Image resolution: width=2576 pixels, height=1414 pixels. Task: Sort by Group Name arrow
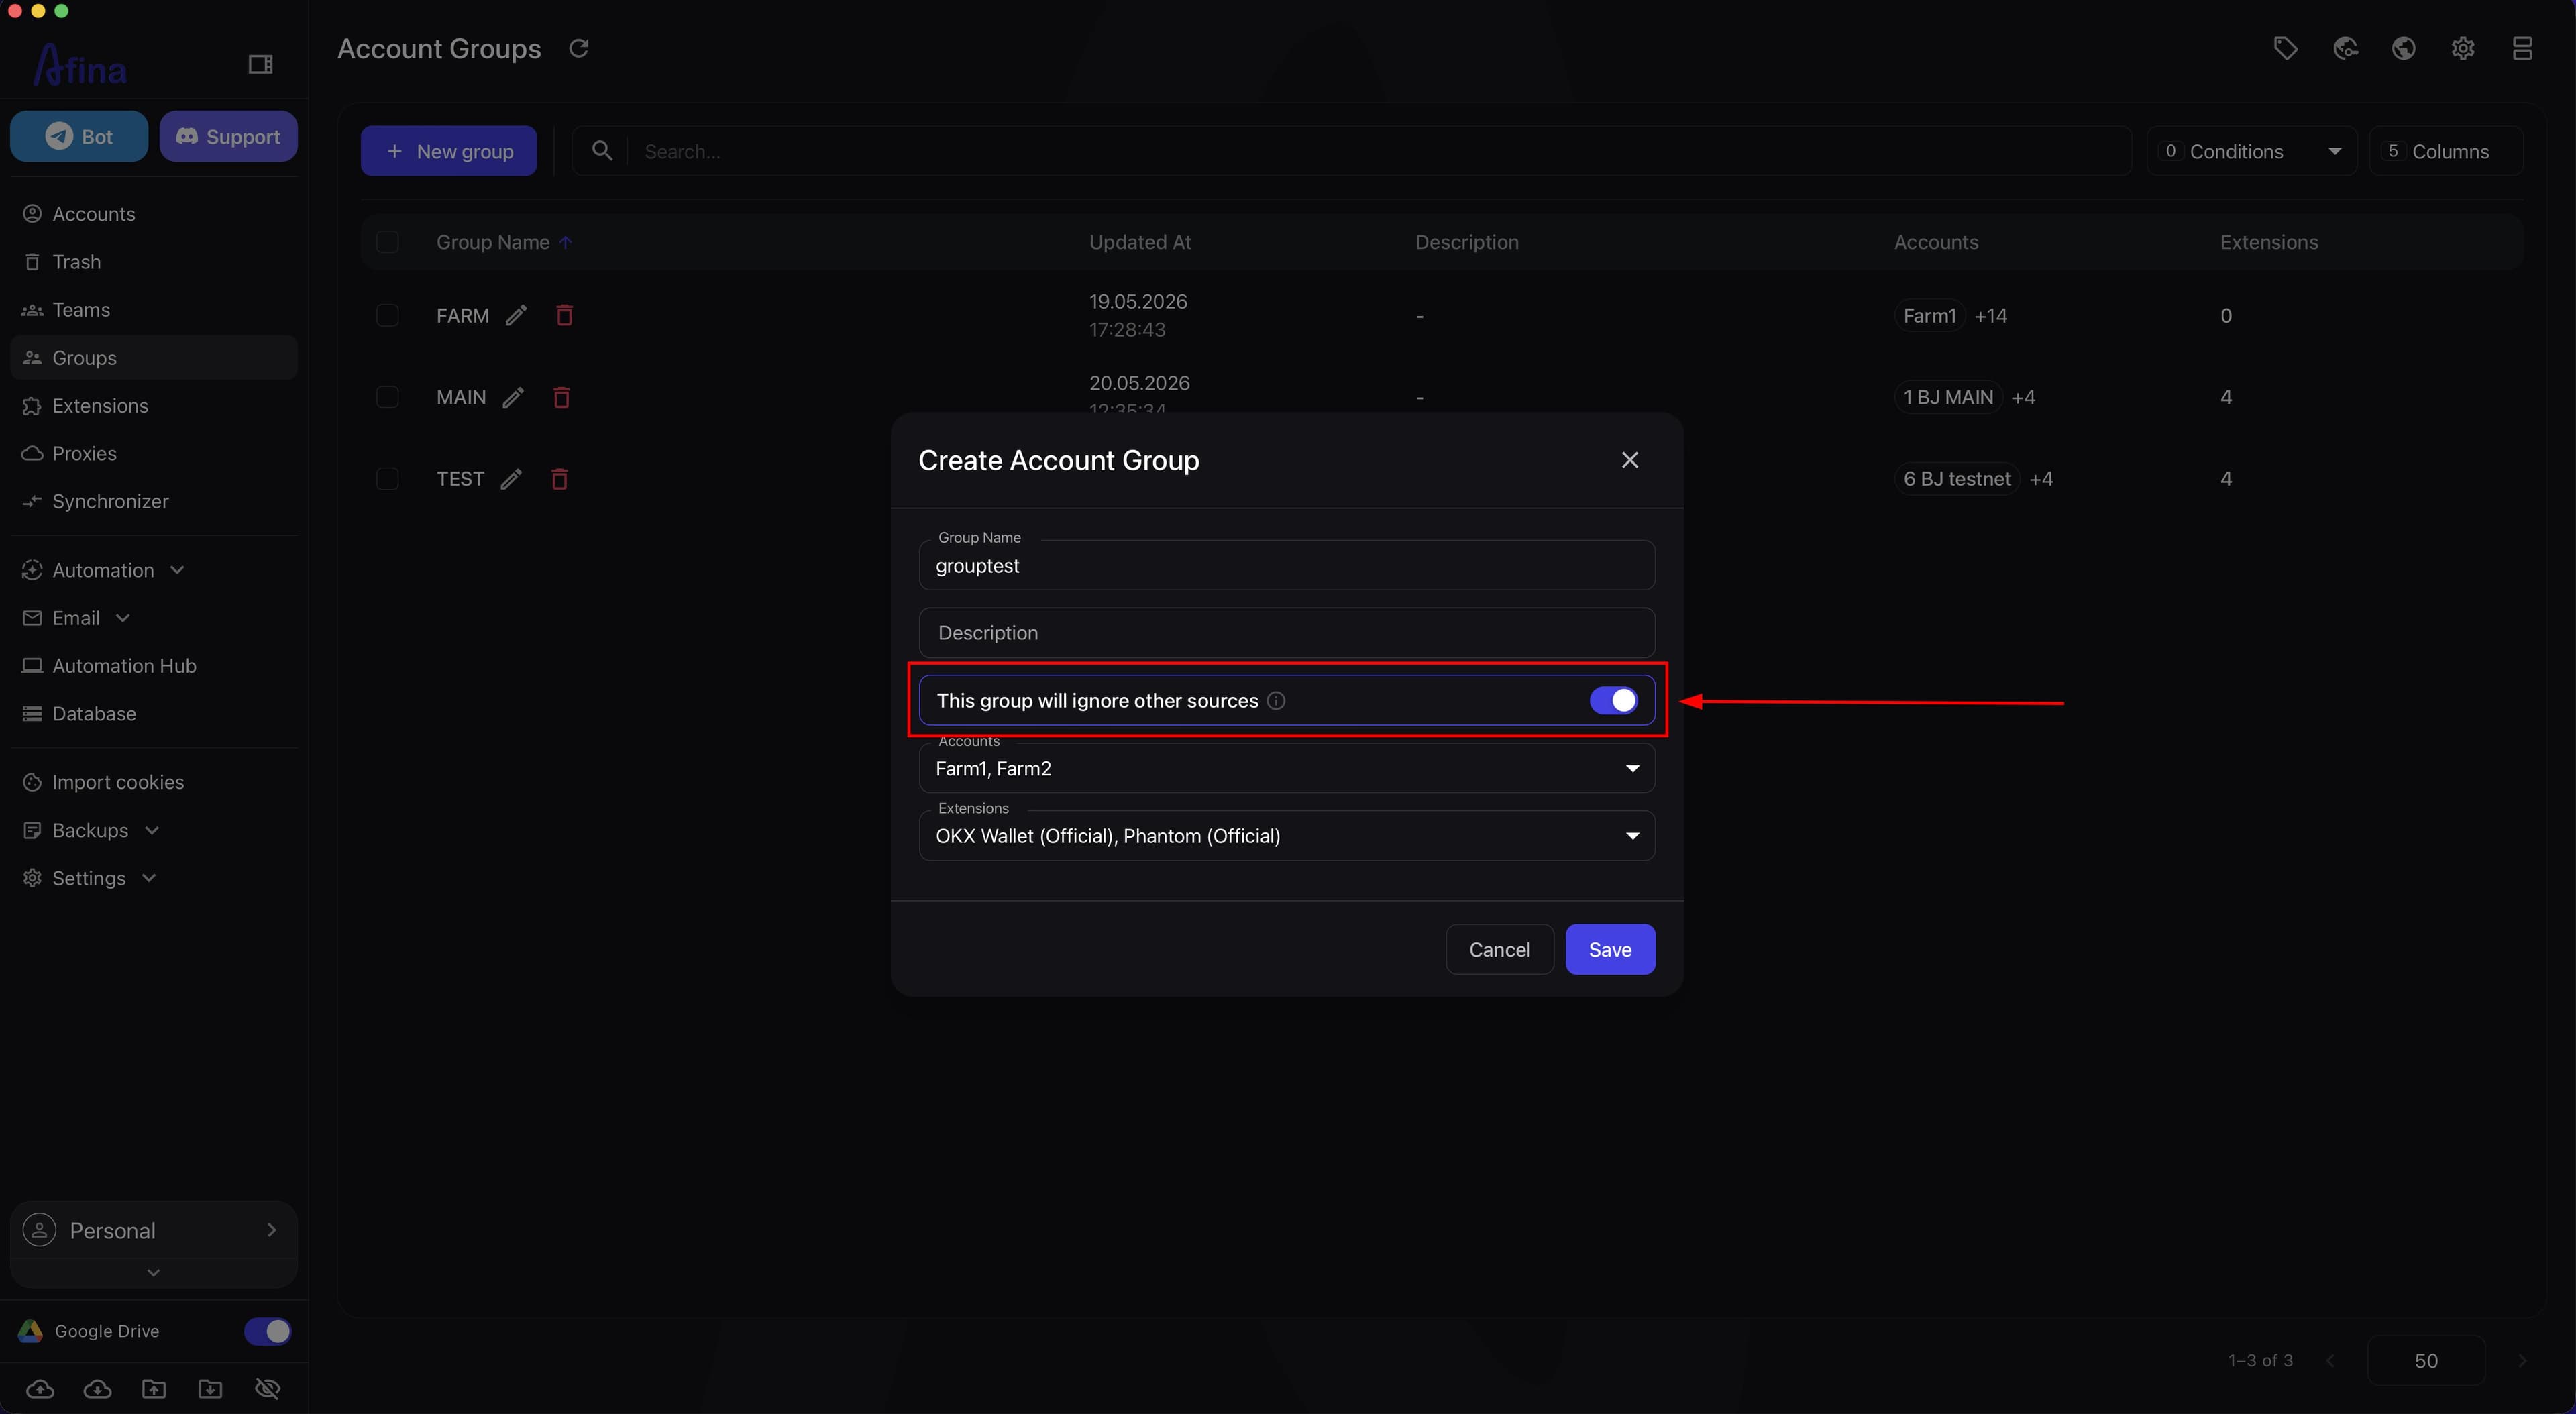(566, 242)
